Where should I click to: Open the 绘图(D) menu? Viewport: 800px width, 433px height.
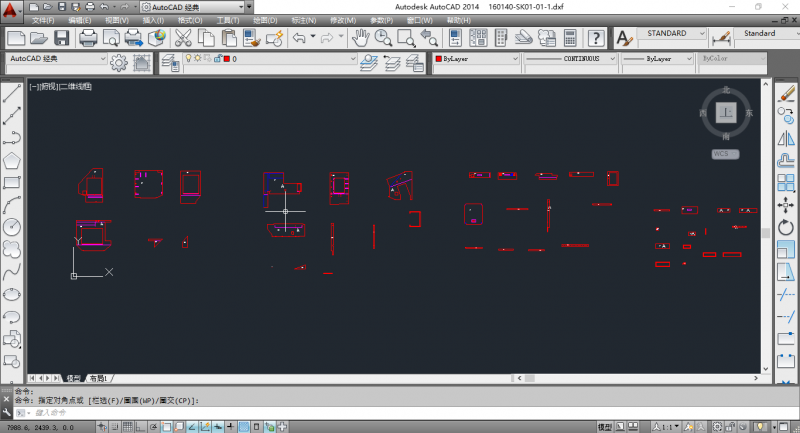click(x=266, y=20)
